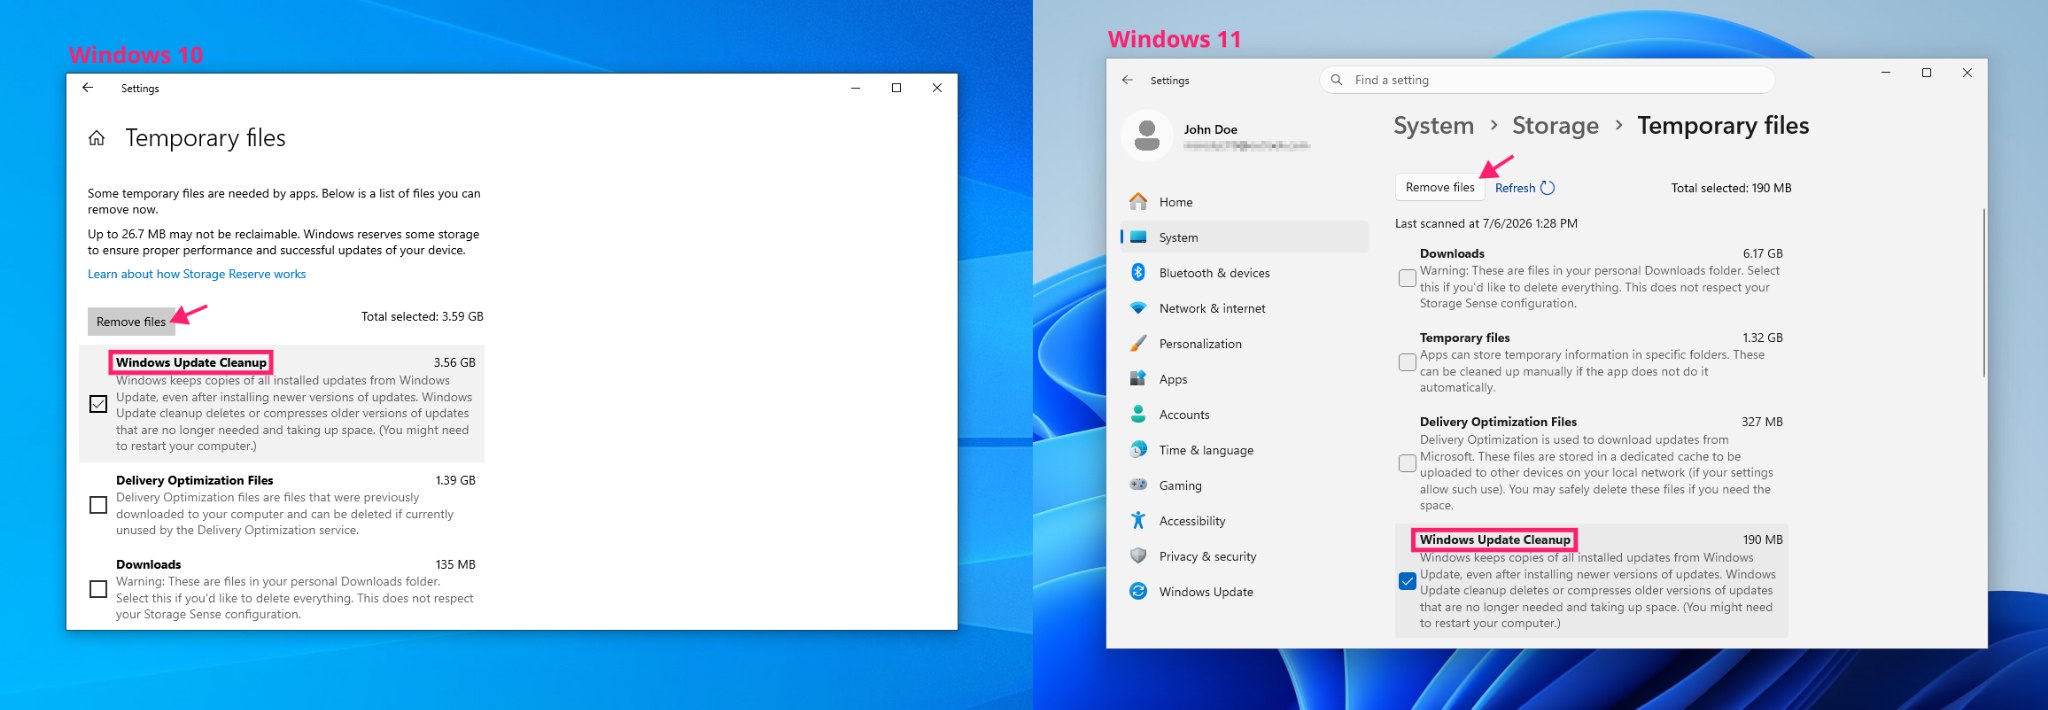Click Refresh next to Remove files
This screenshot has width=2048, height=710.
1524,188
